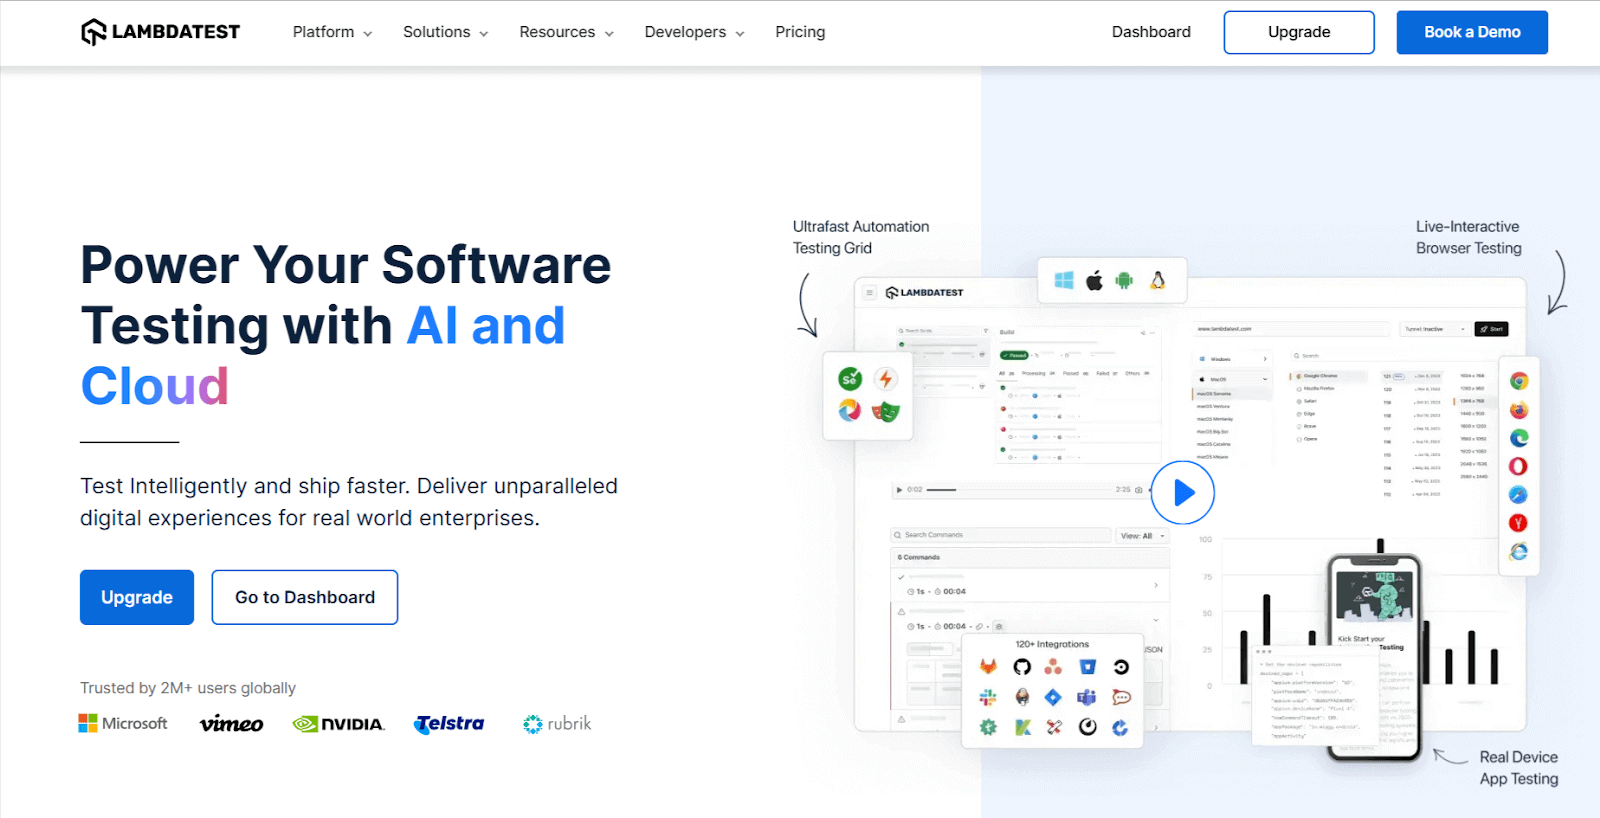1600x818 pixels.
Task: Click the Edge browser icon
Action: 1519,438
